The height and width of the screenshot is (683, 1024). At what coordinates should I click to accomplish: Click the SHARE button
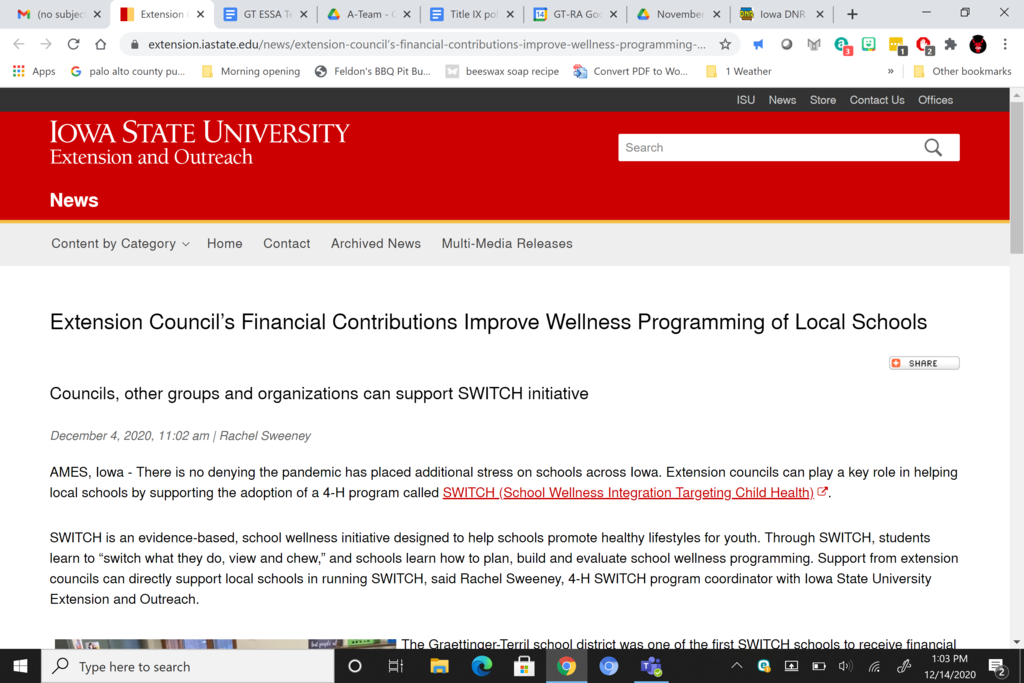click(x=924, y=363)
